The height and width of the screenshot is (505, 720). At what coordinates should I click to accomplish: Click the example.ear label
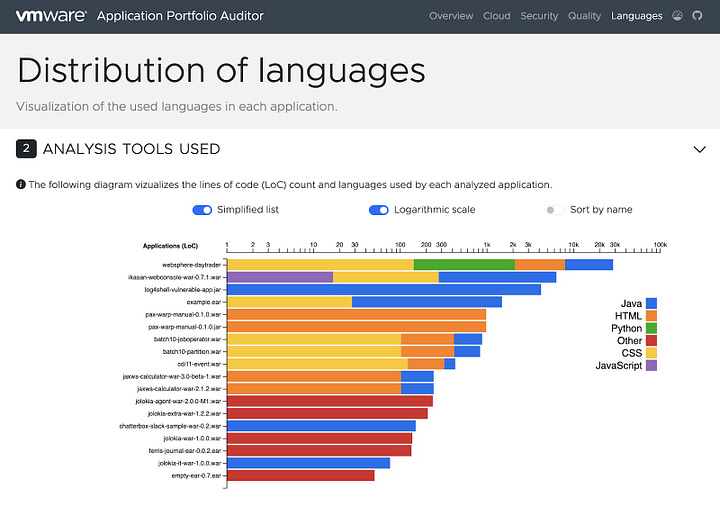click(x=204, y=302)
